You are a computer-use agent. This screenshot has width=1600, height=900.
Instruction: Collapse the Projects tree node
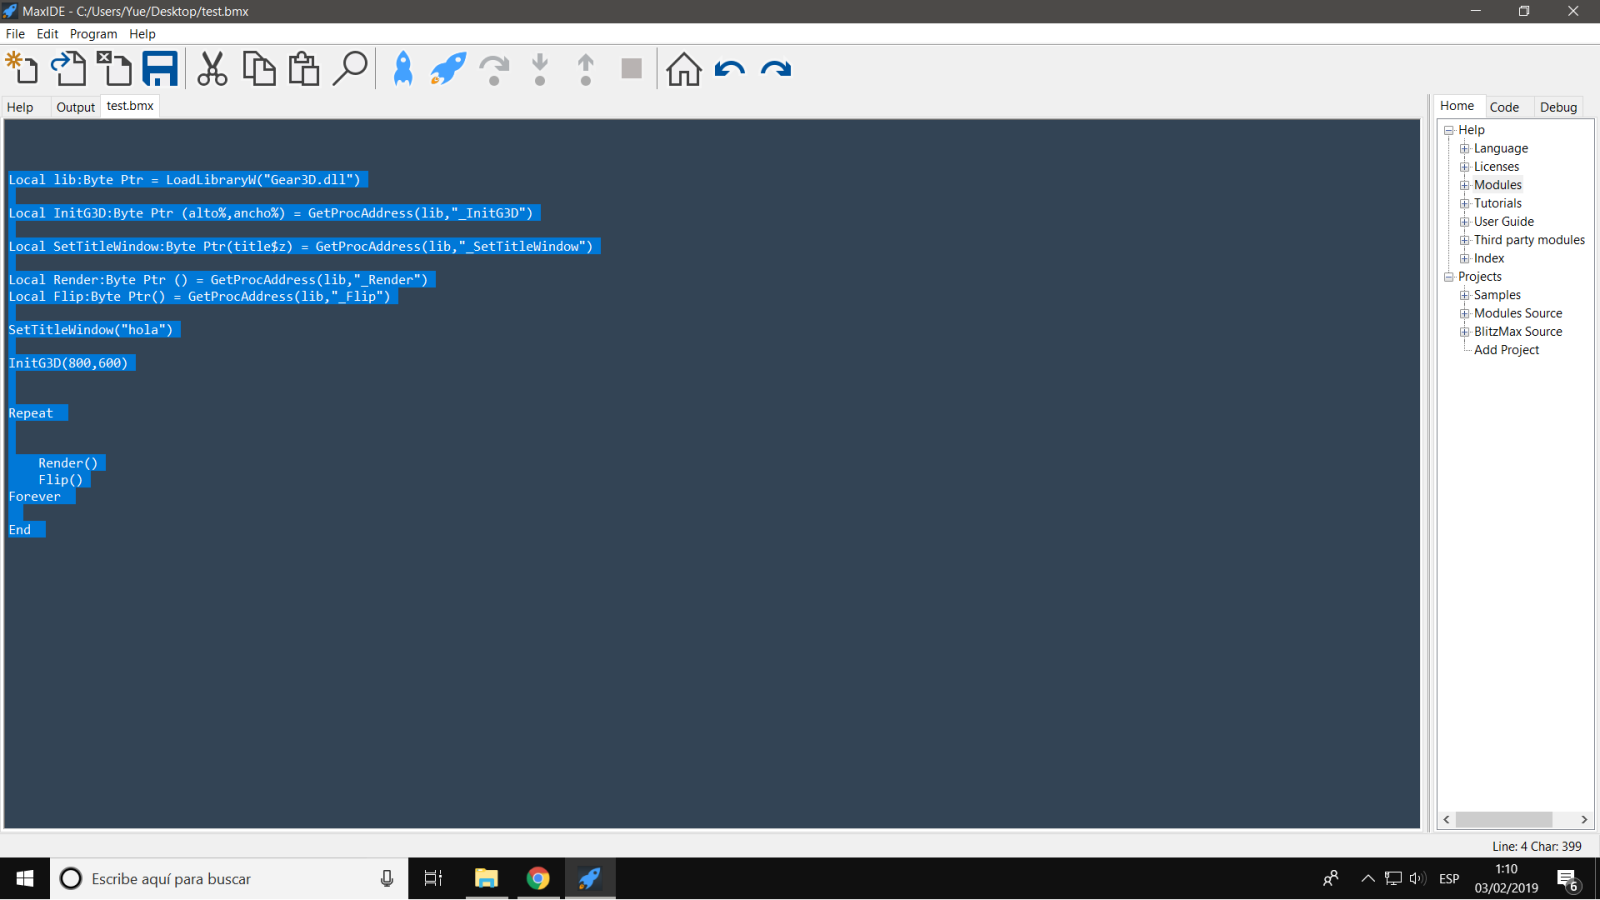[1448, 277]
